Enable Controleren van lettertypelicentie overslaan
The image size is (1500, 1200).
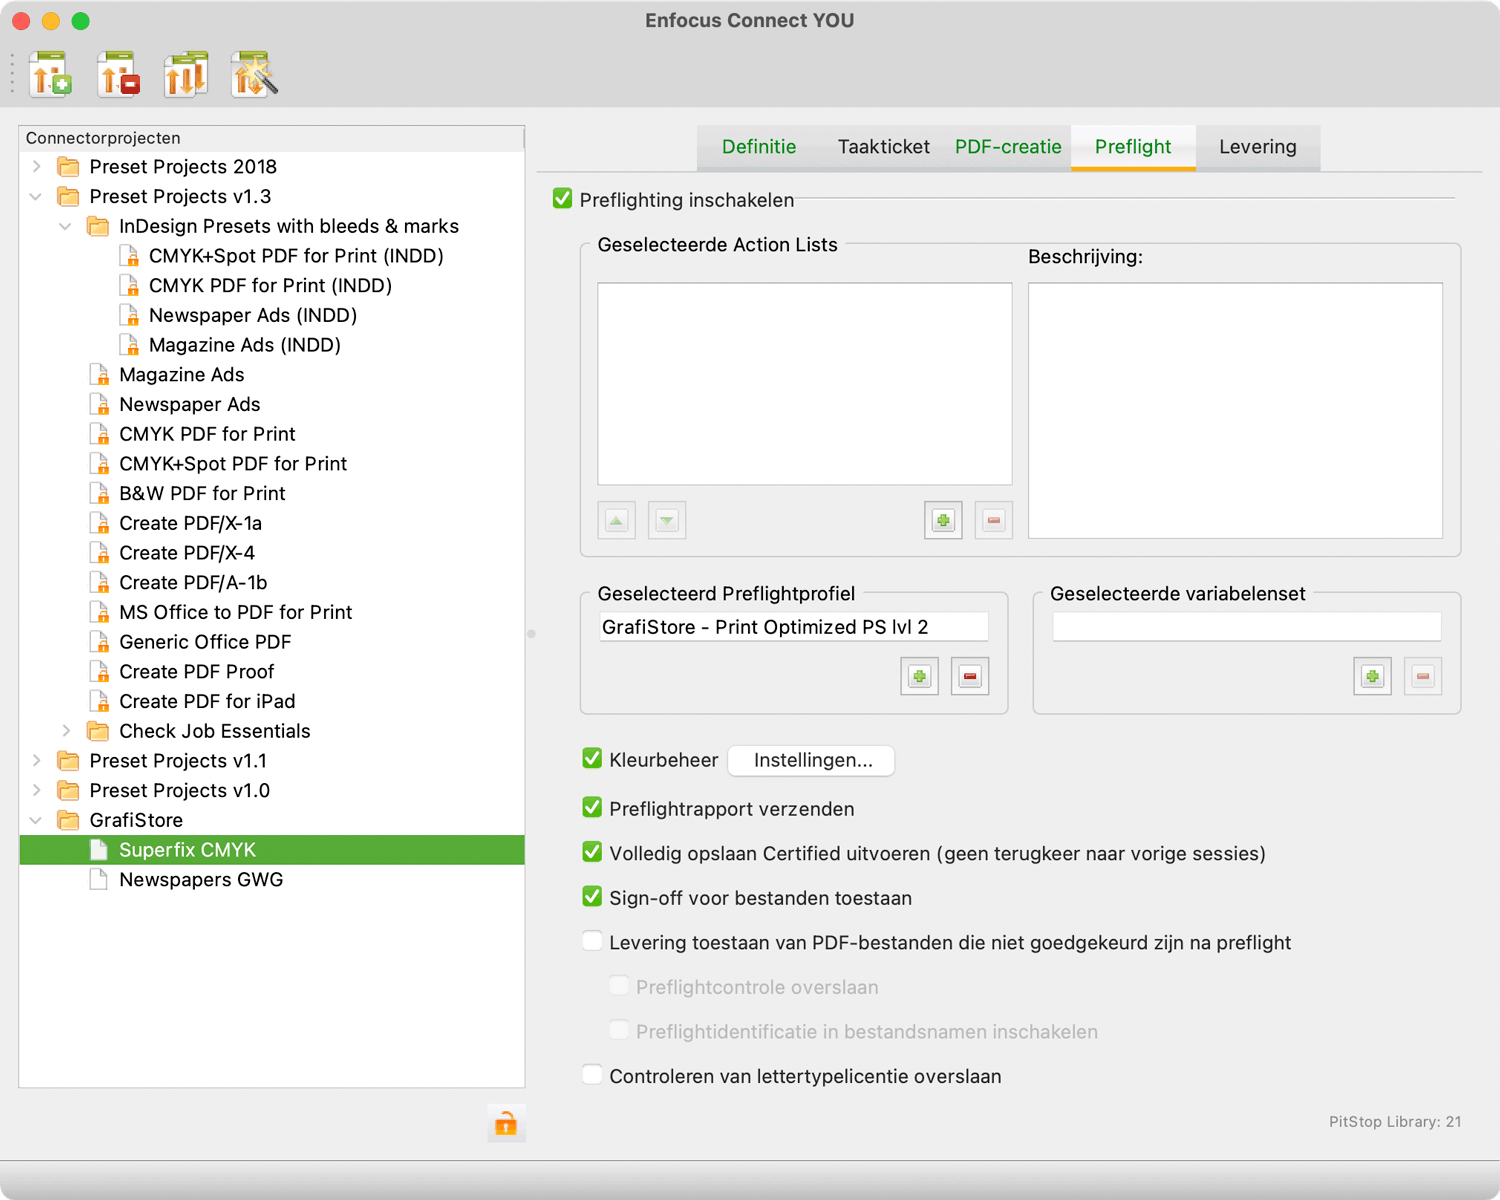point(592,1076)
